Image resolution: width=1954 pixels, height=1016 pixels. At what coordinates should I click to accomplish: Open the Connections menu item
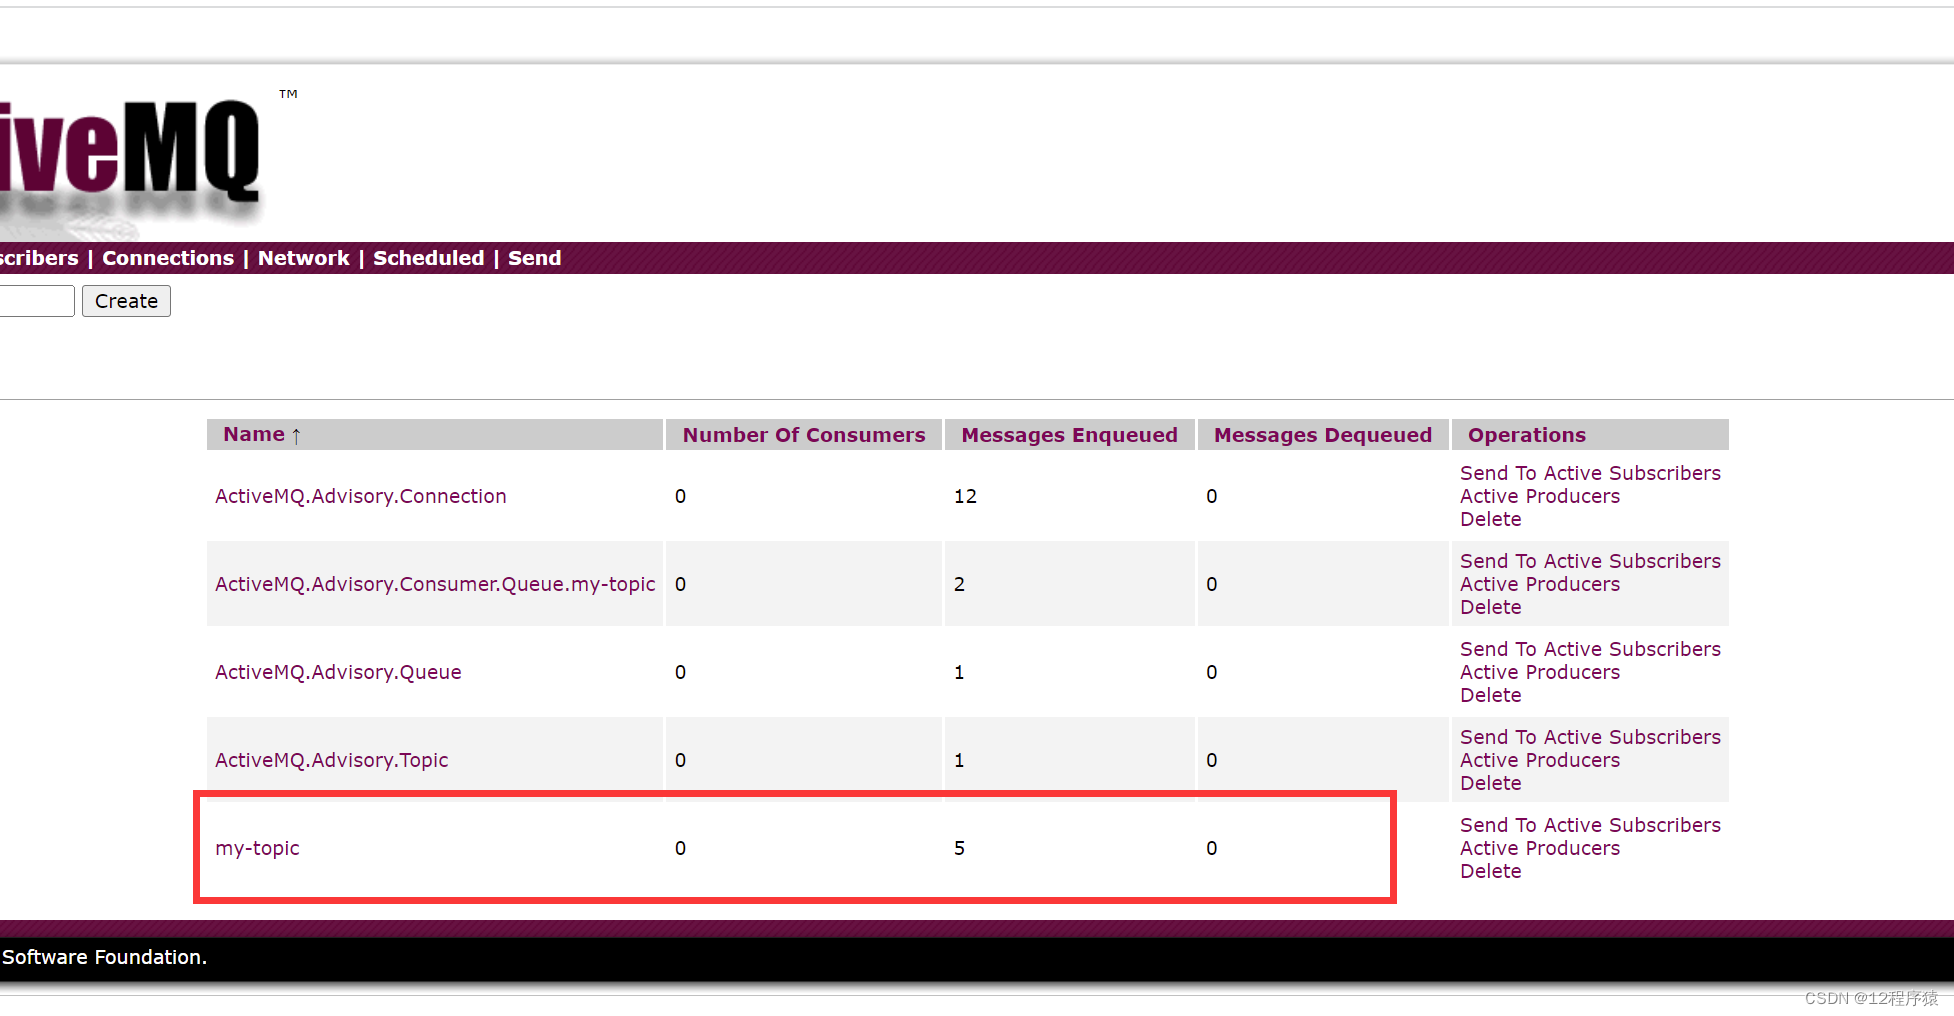point(168,258)
